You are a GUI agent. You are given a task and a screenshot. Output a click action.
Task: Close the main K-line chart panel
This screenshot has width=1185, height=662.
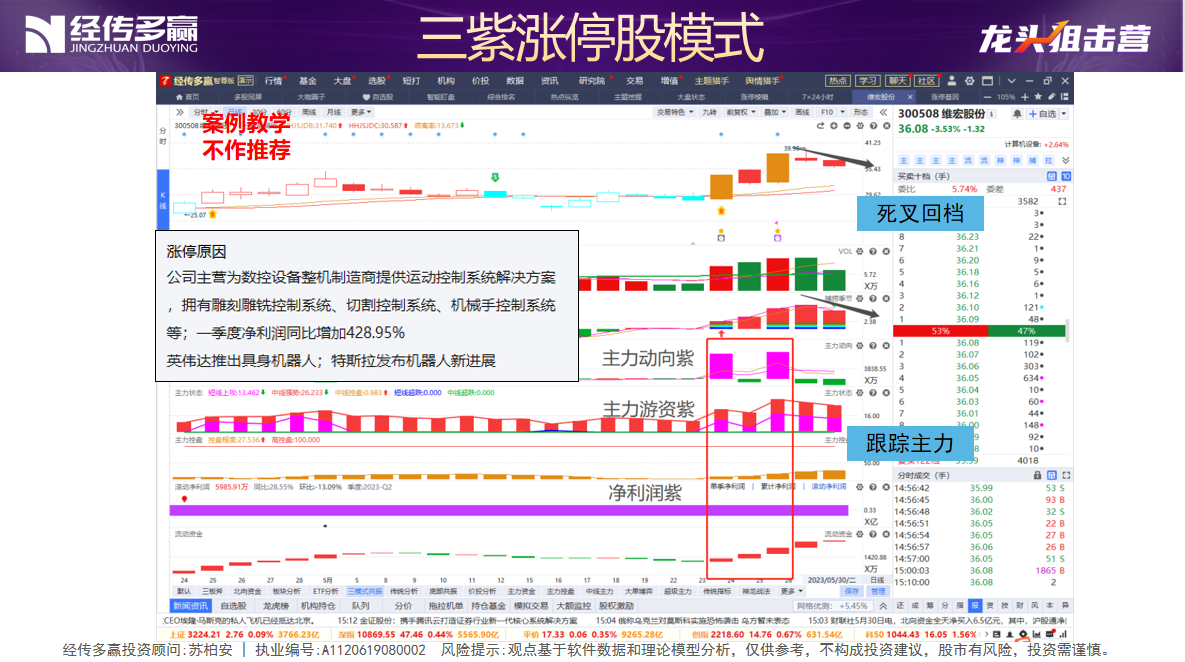pyautogui.click(x=886, y=126)
